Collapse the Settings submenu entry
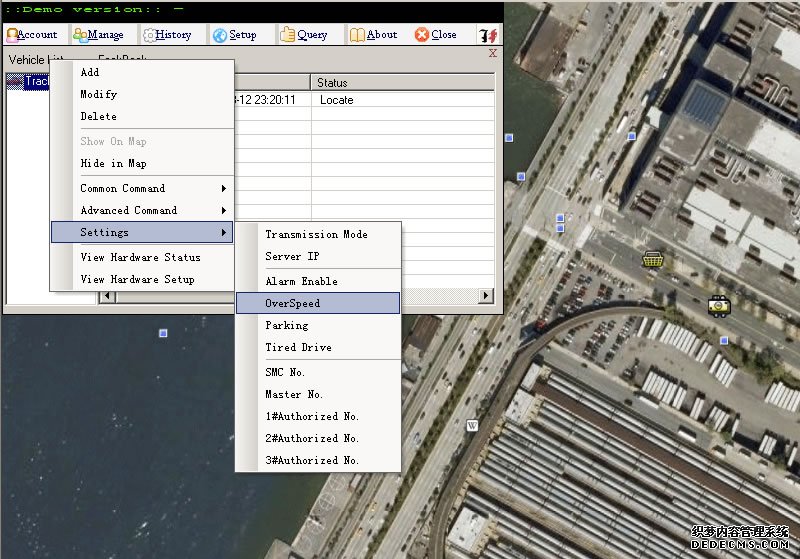 click(141, 232)
